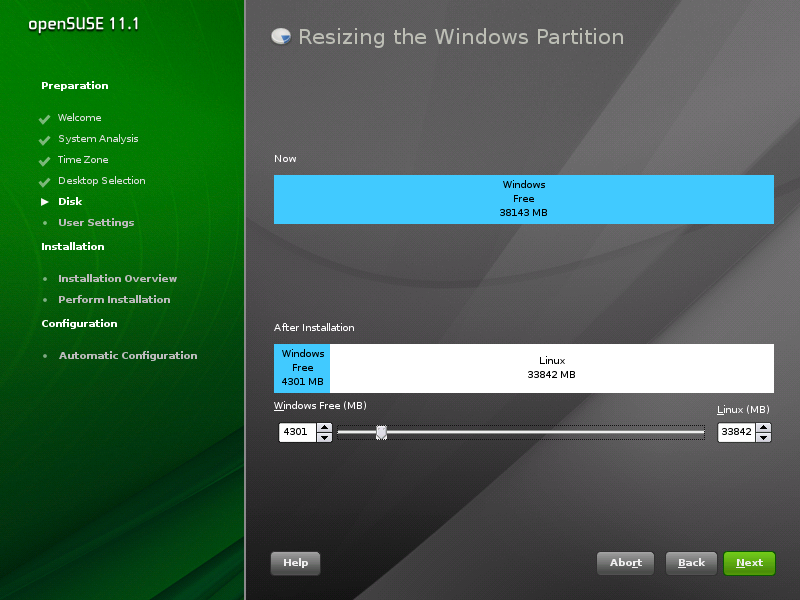Select the System Analysis step
The image size is (800, 600).
point(98,139)
